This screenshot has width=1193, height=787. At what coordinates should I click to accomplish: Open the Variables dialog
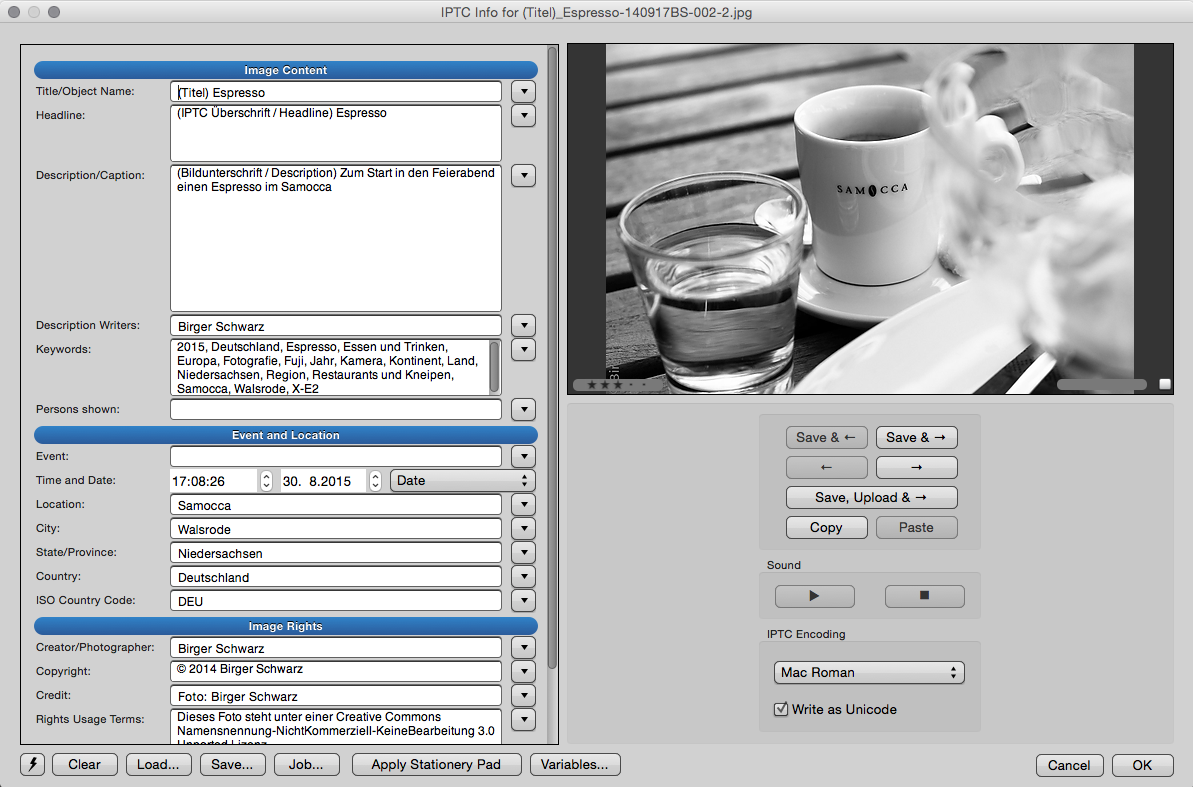(575, 765)
